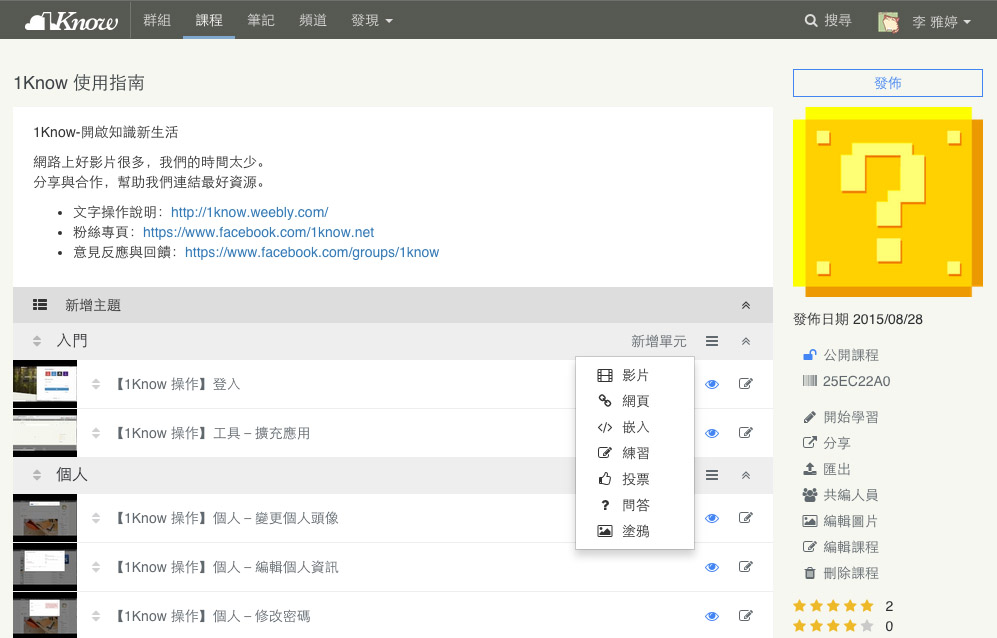Pick 投票 from the unit type menu
This screenshot has width=997, height=638.
coord(635,479)
